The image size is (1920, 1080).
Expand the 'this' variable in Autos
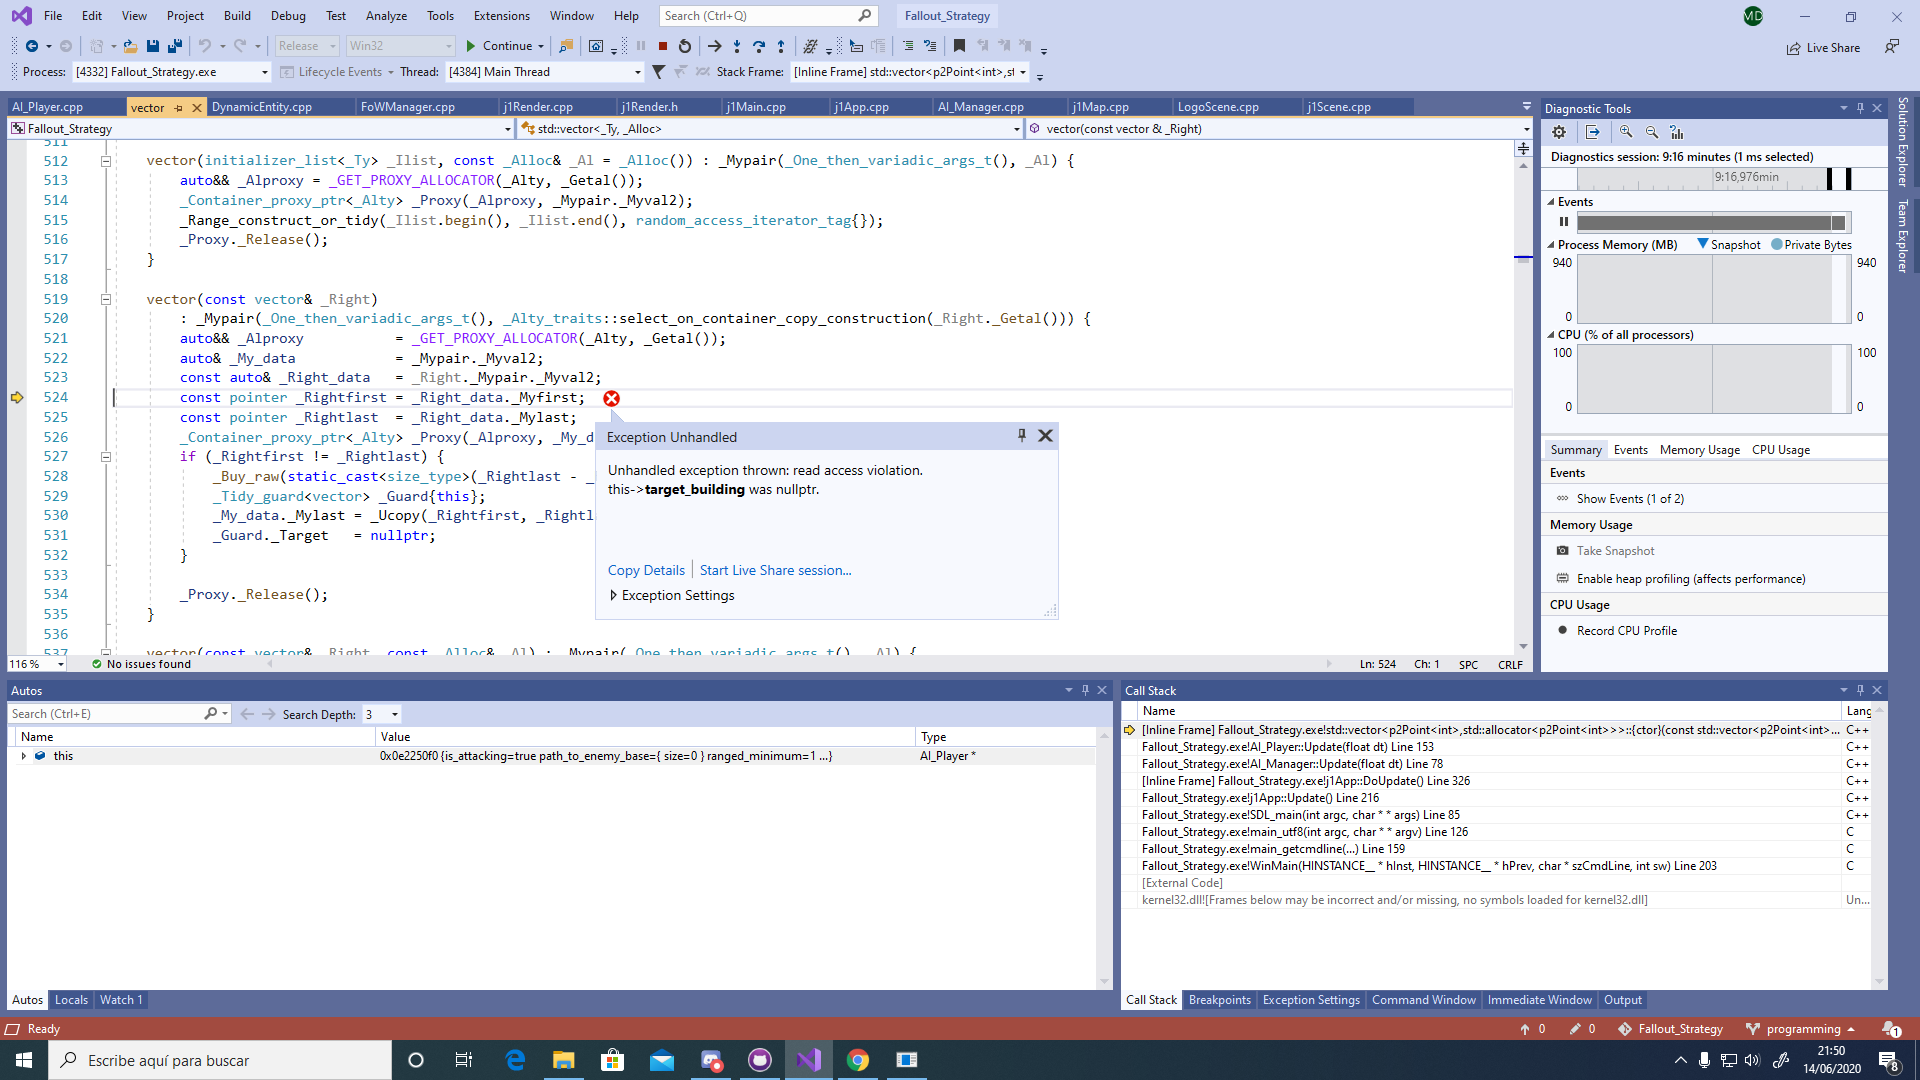click(x=24, y=756)
